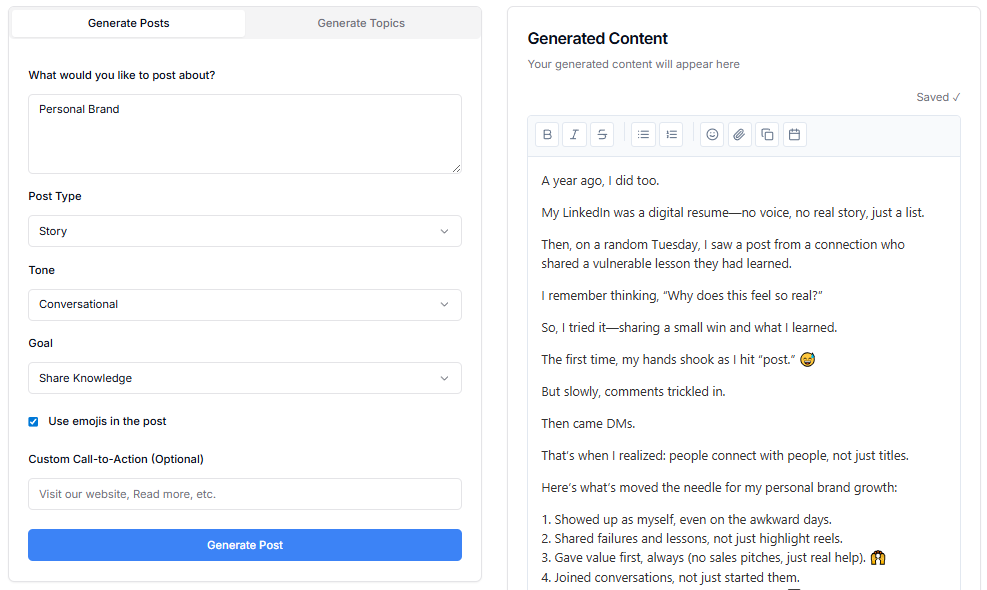The height and width of the screenshot is (590, 987).
Task: Open the Post Type dropdown showing Story
Action: pos(245,231)
